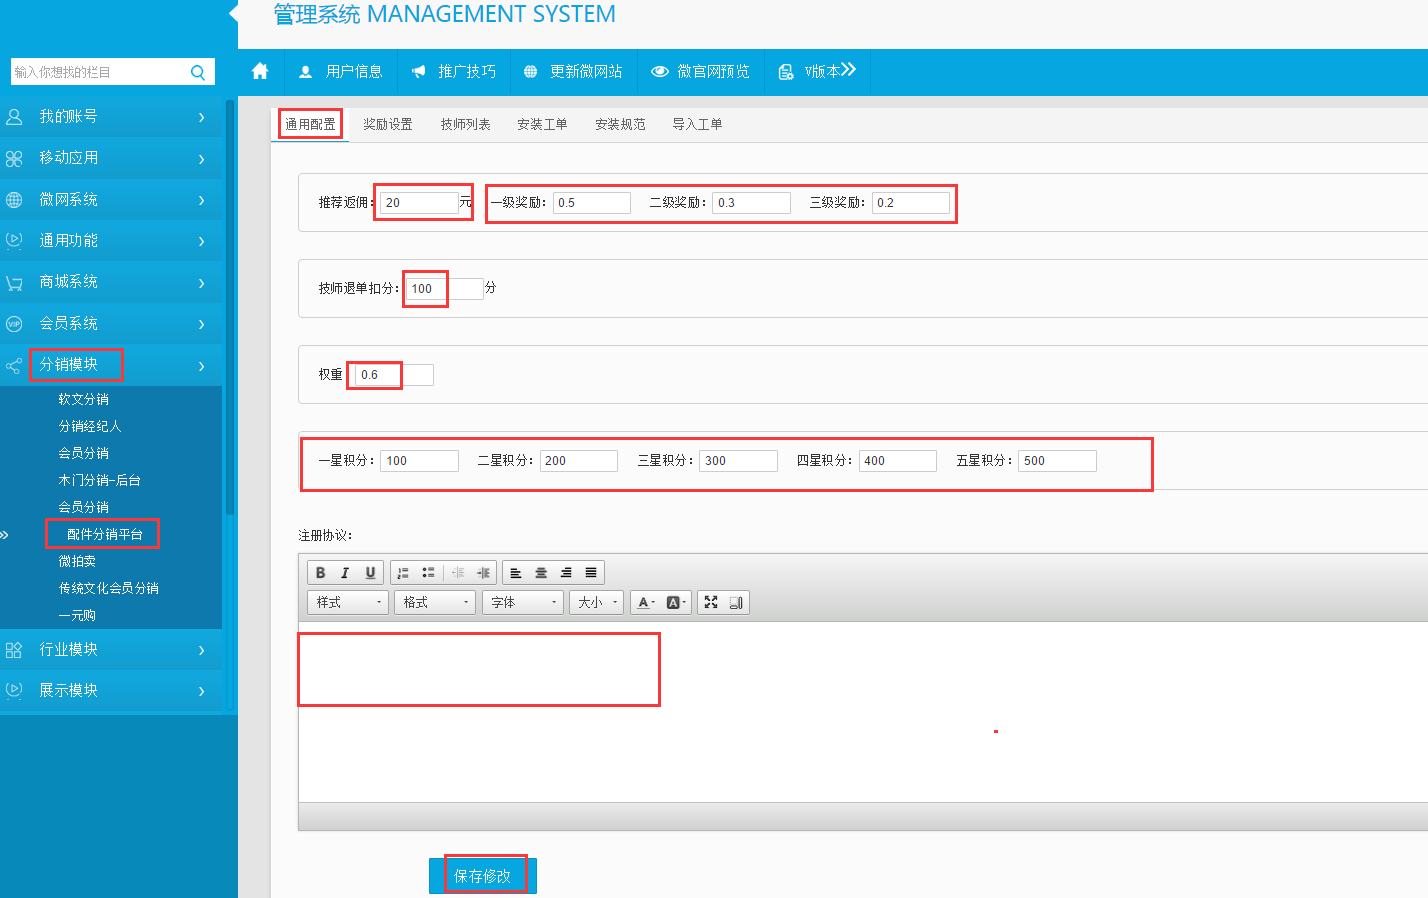
Task: Maximize the editor with fullscreen icon
Action: 711,602
